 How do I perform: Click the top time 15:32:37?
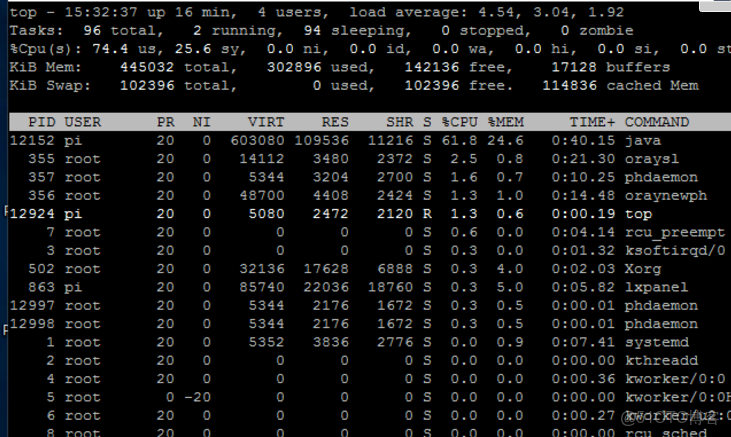coord(101,12)
